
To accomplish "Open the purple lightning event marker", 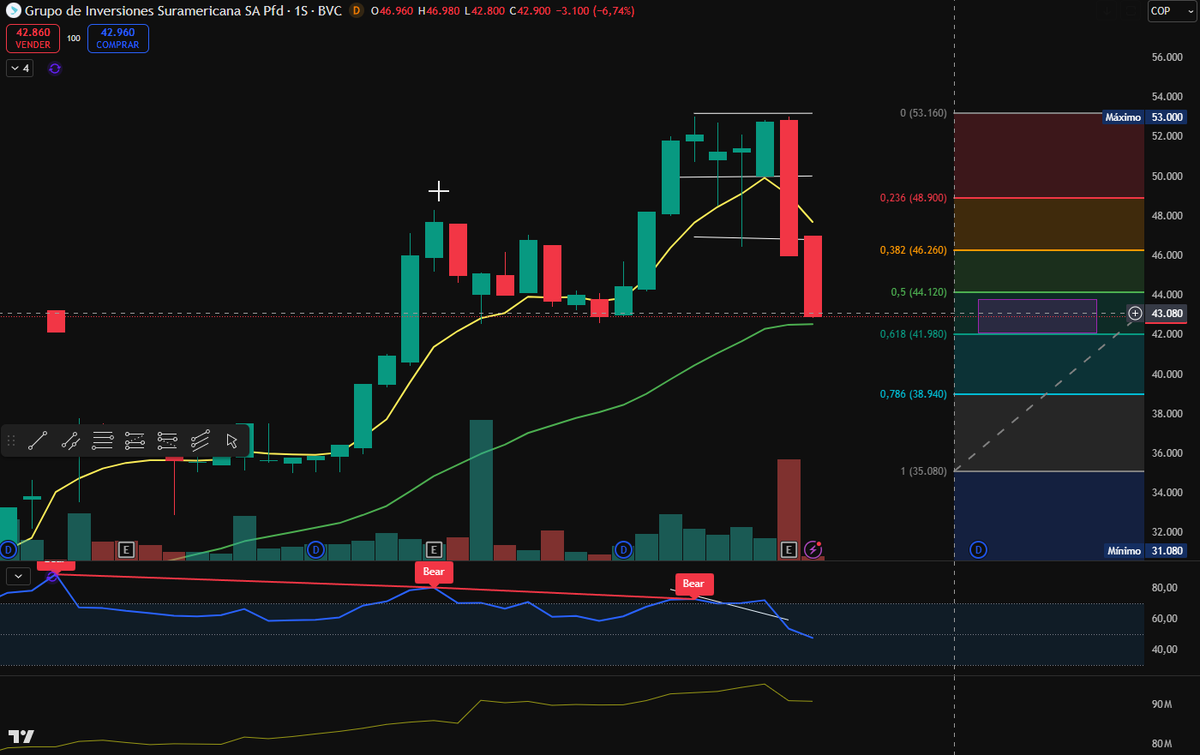I will click(814, 549).
